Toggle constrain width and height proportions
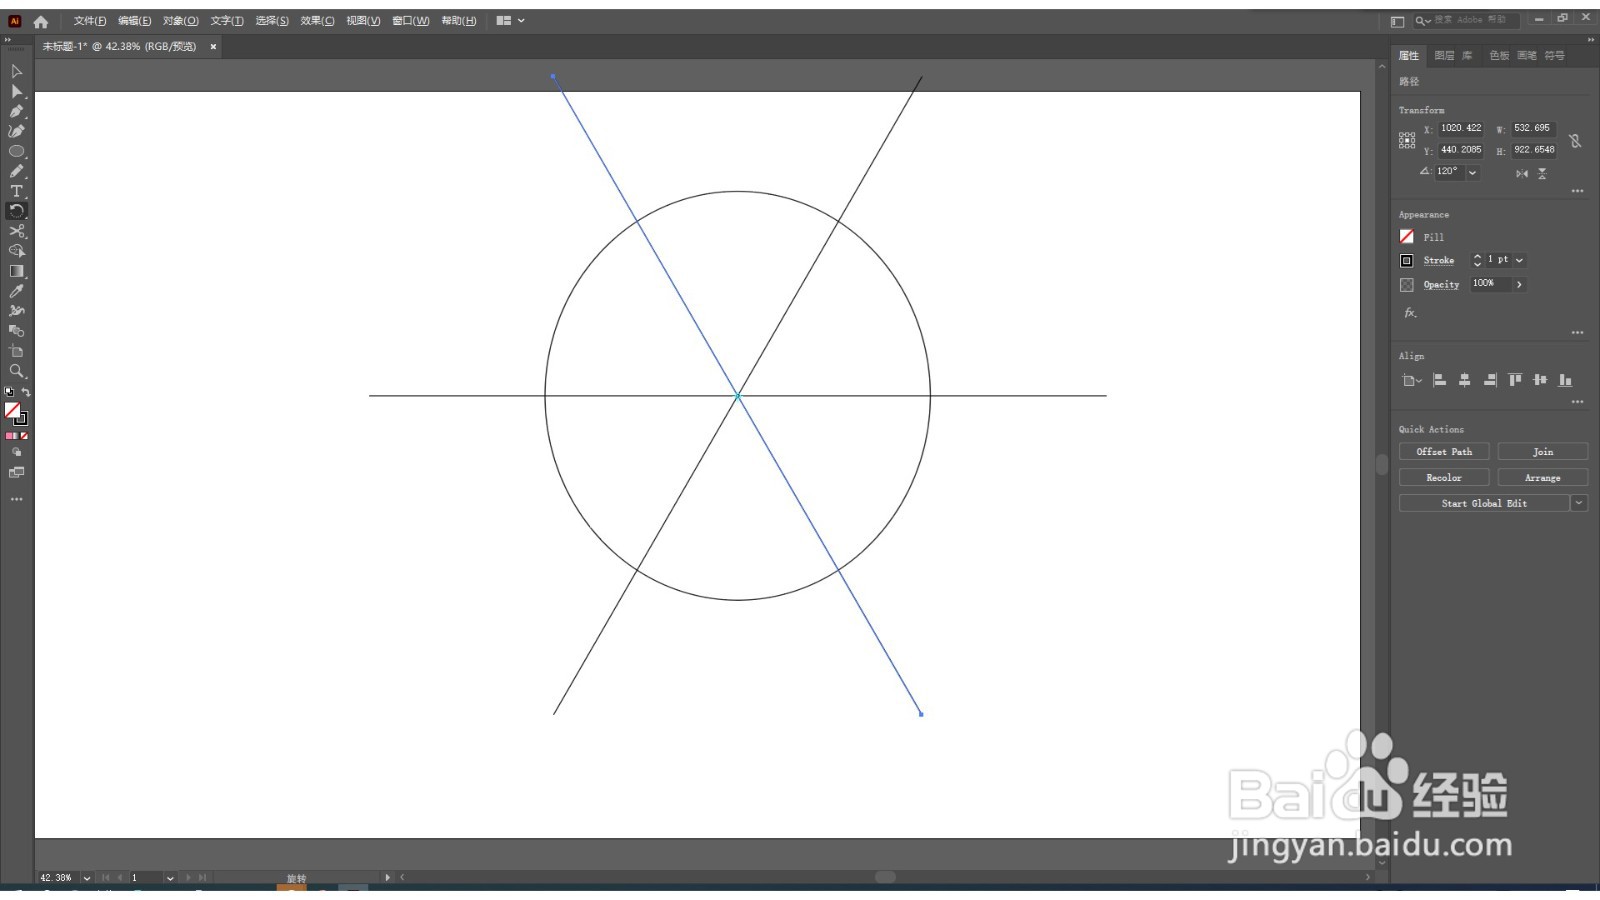The width and height of the screenshot is (1600, 900). 1575,141
